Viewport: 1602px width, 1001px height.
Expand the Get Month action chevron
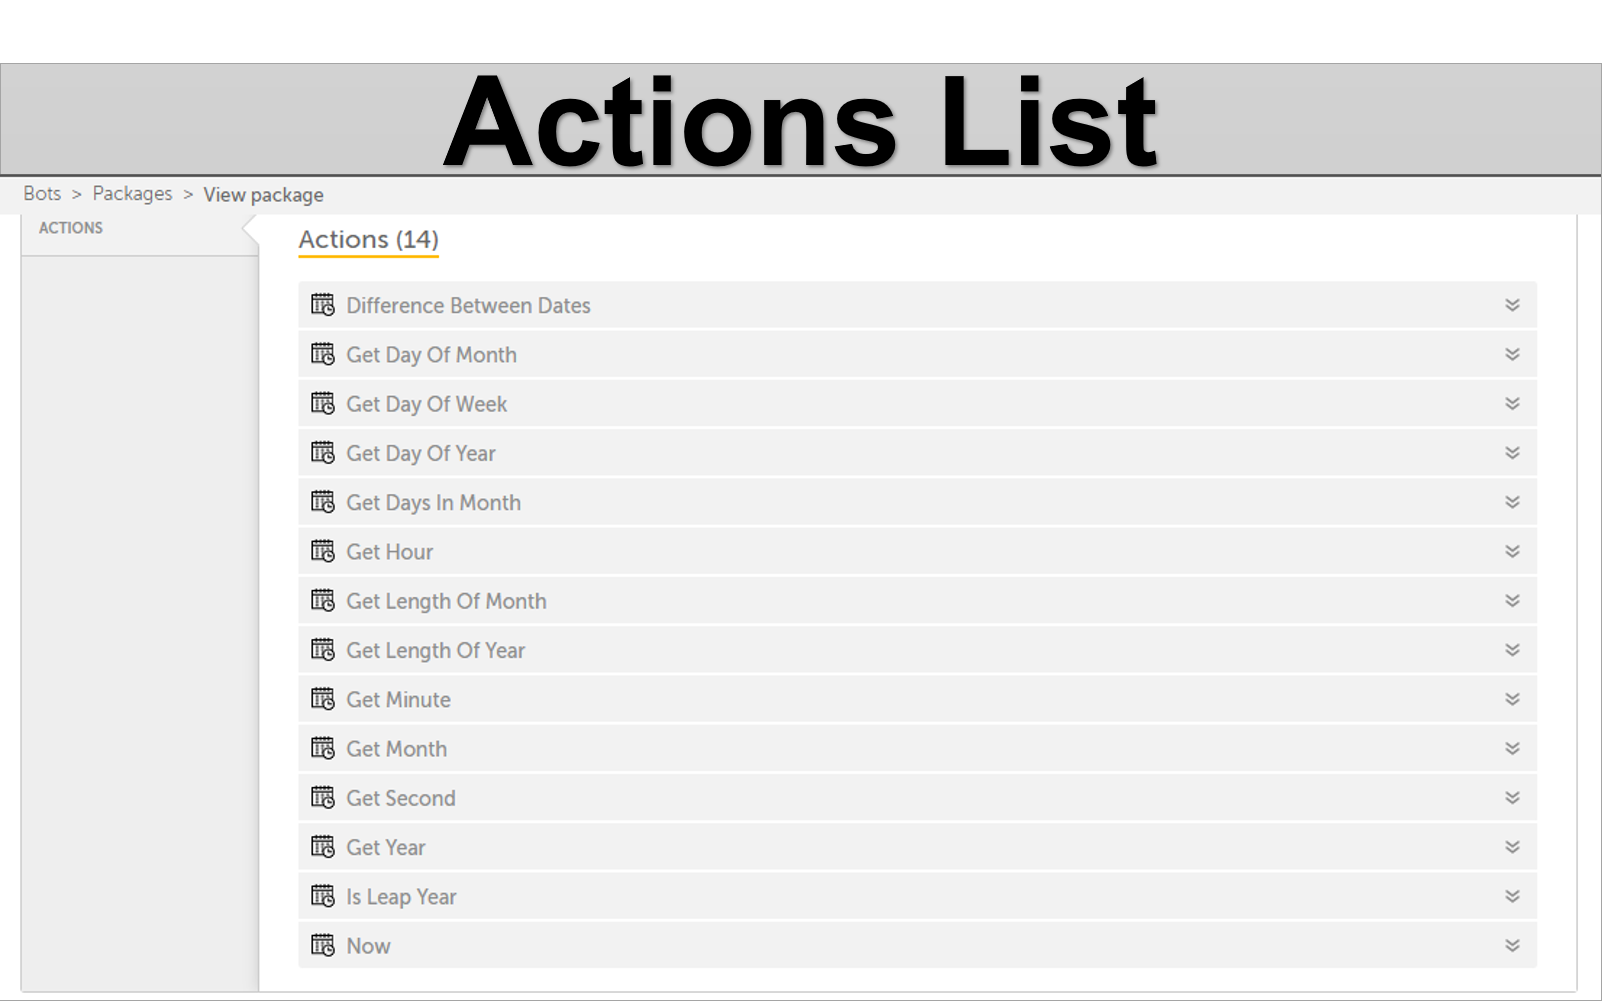[x=1512, y=749]
